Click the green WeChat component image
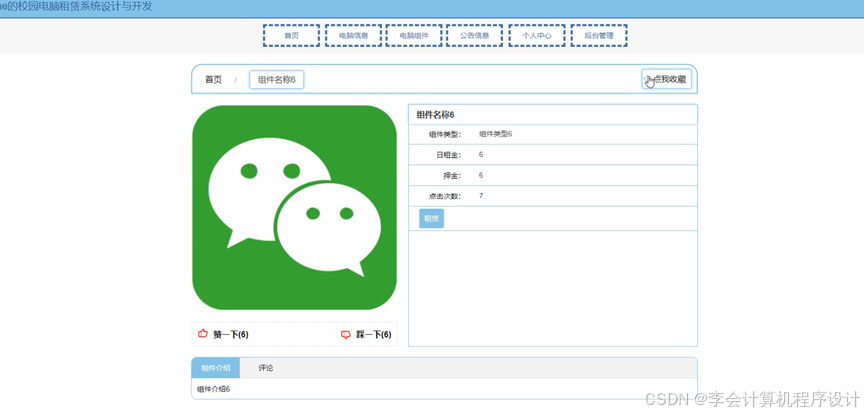The width and height of the screenshot is (864, 414). 294,208
